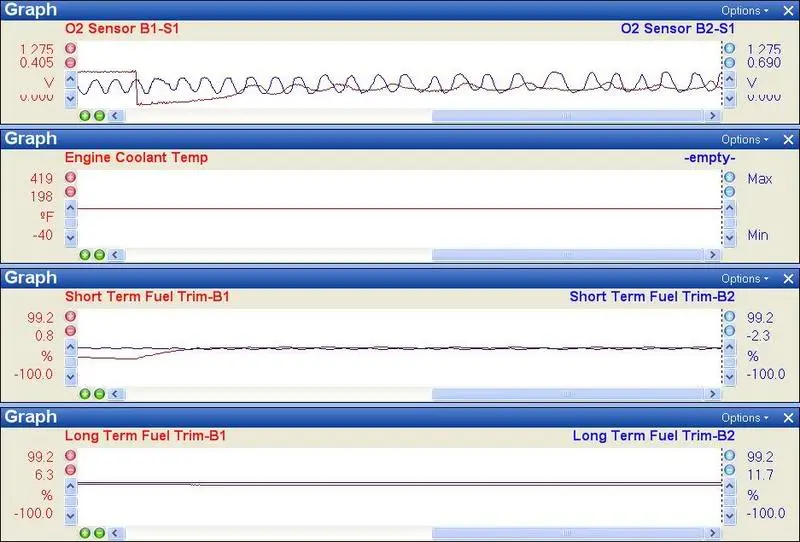Open Options menu of Engine Coolant Temp graph
800x542 pixels.
(x=744, y=140)
